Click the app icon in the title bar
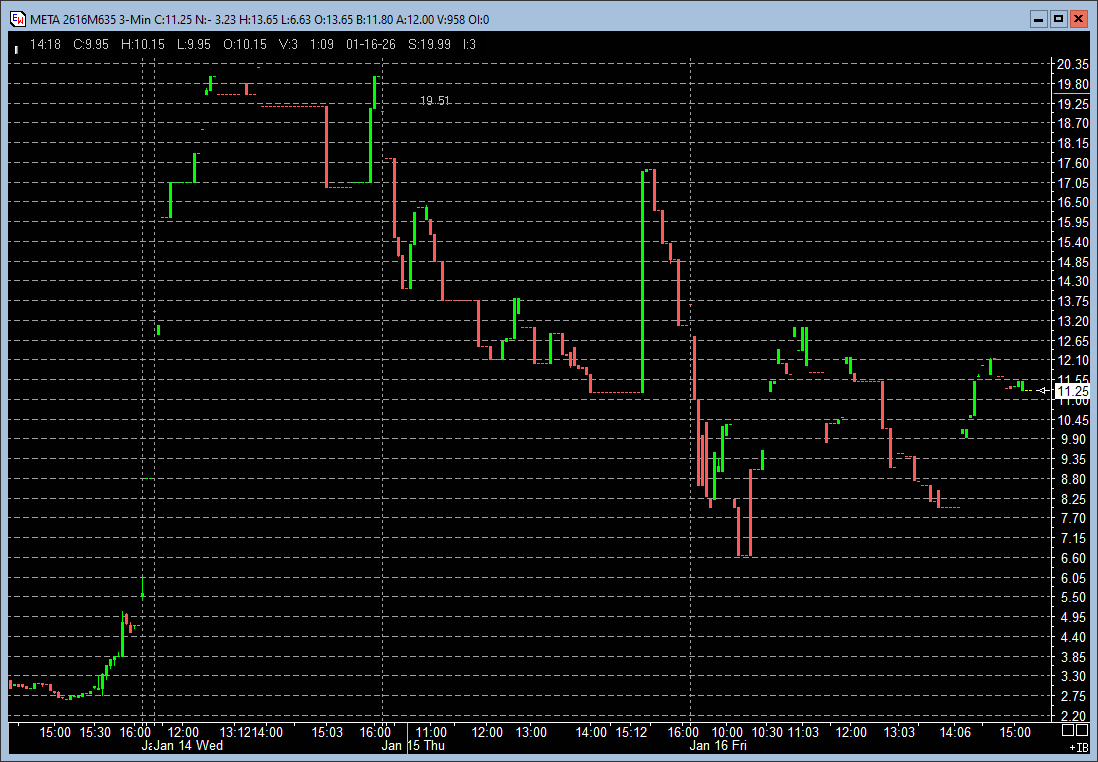The height and width of the screenshot is (762, 1098). [18, 19]
